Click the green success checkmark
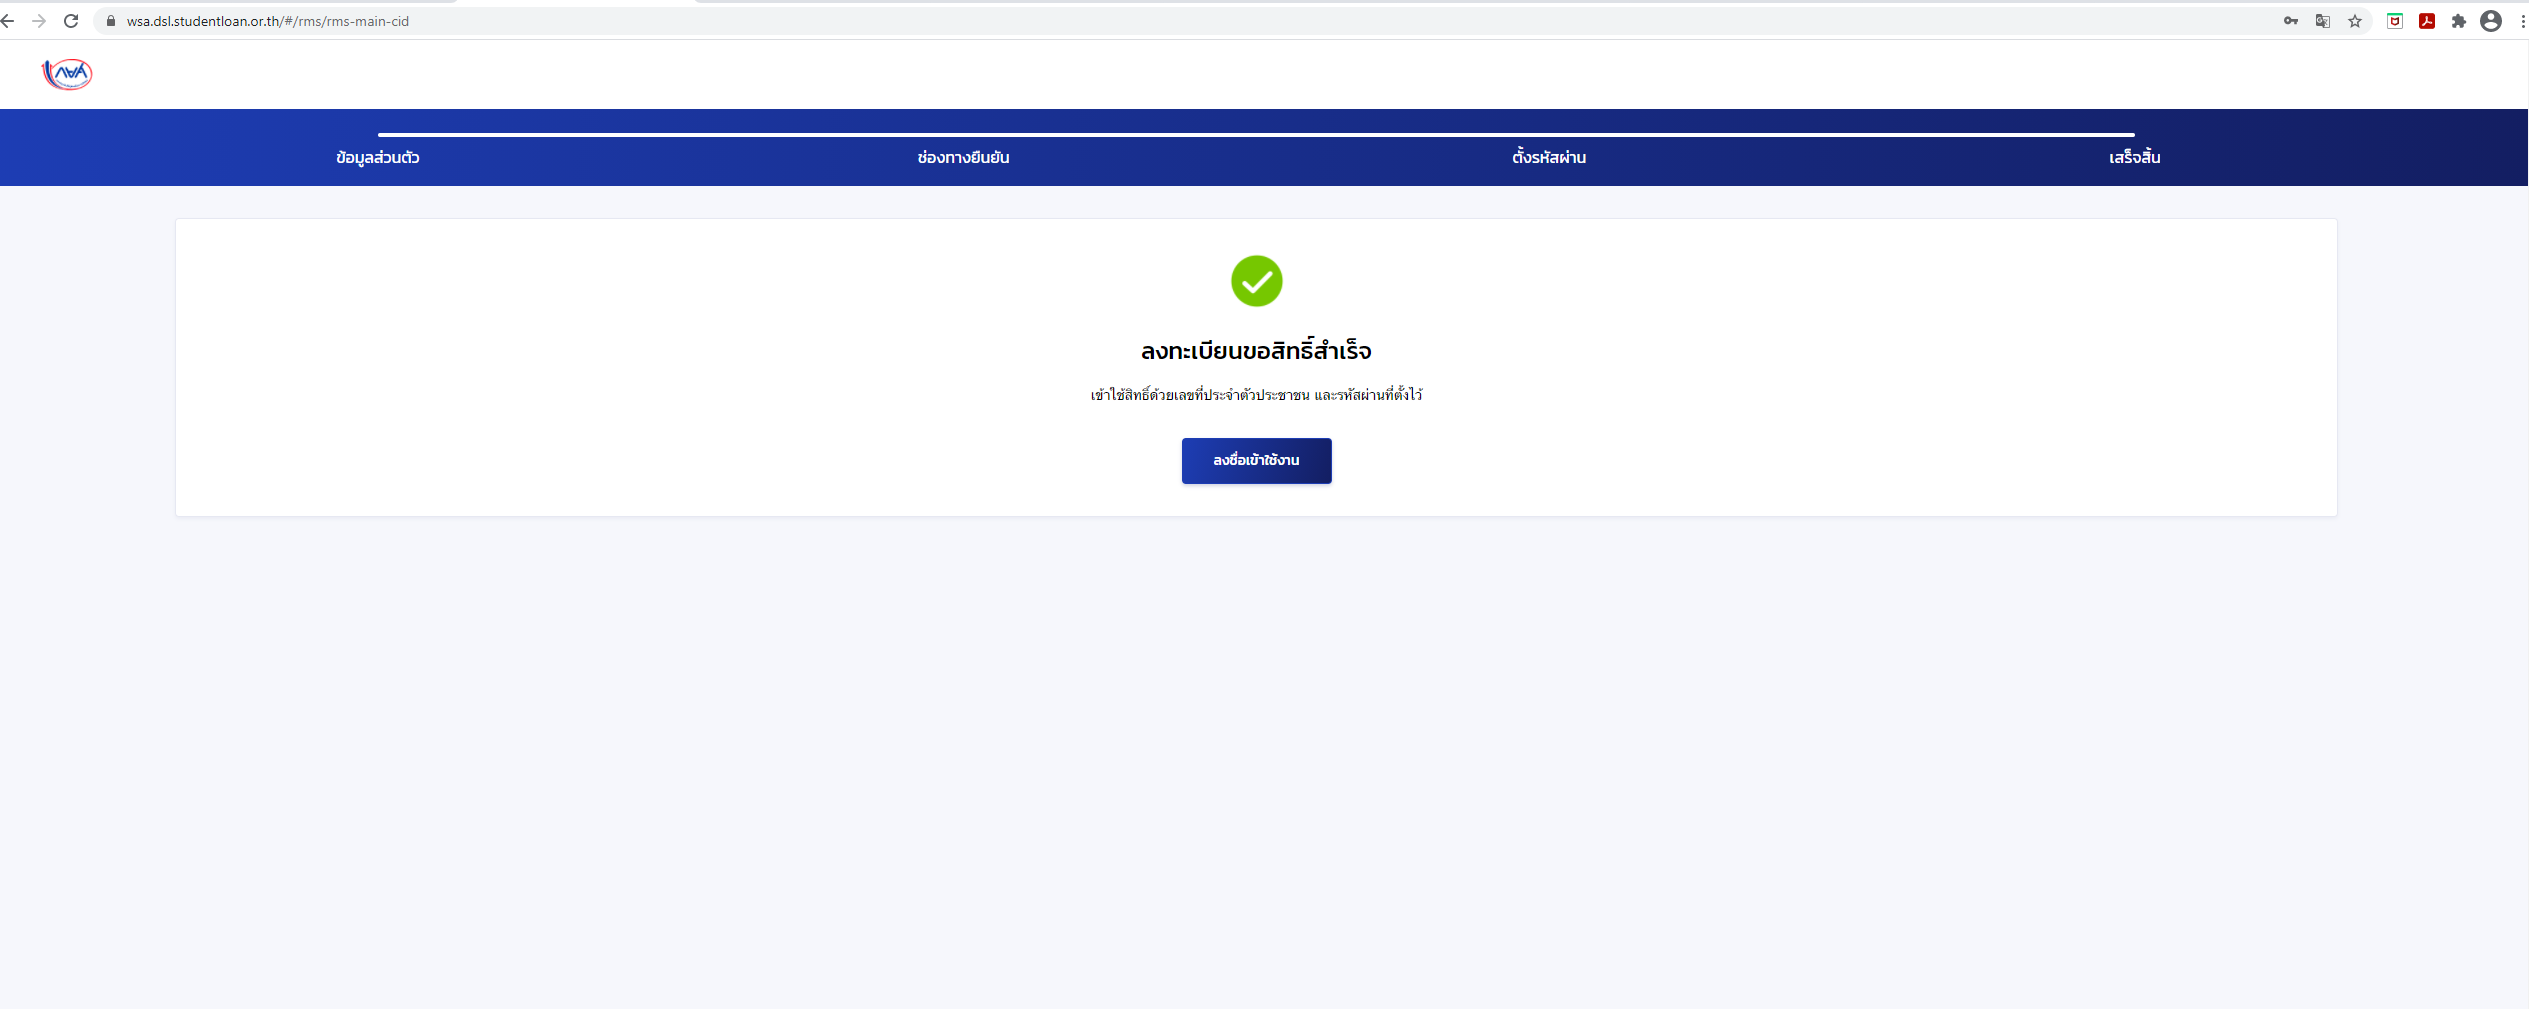This screenshot has height=1009, width=2529. point(1256,281)
